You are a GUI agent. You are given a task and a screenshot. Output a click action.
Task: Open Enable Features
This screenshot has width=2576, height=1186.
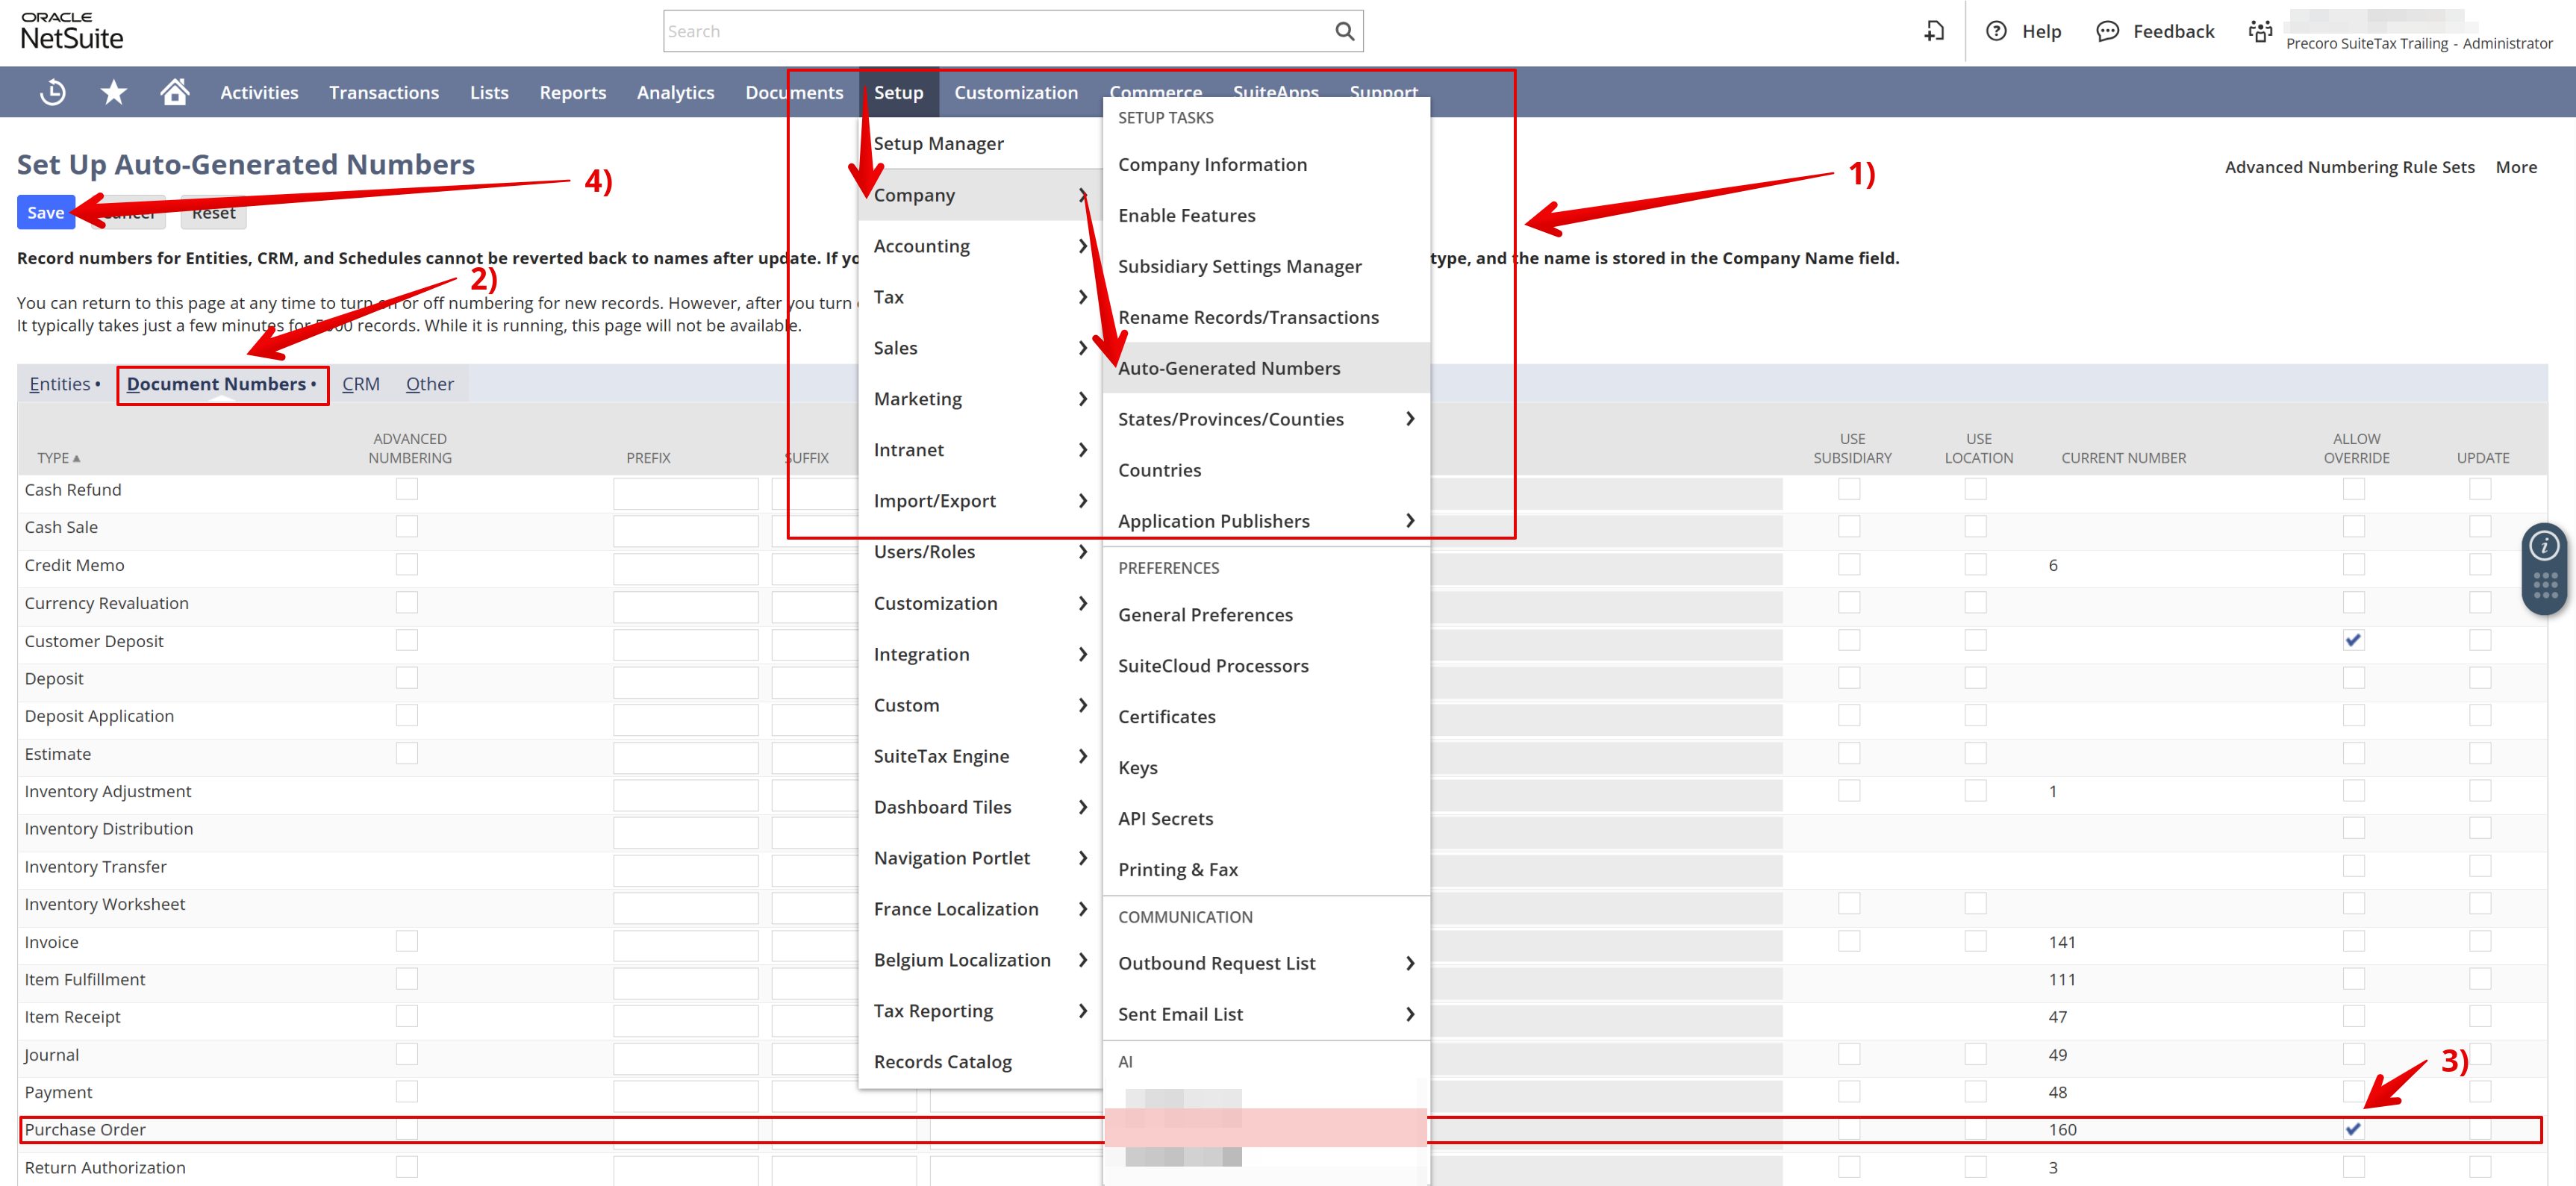click(x=1186, y=215)
